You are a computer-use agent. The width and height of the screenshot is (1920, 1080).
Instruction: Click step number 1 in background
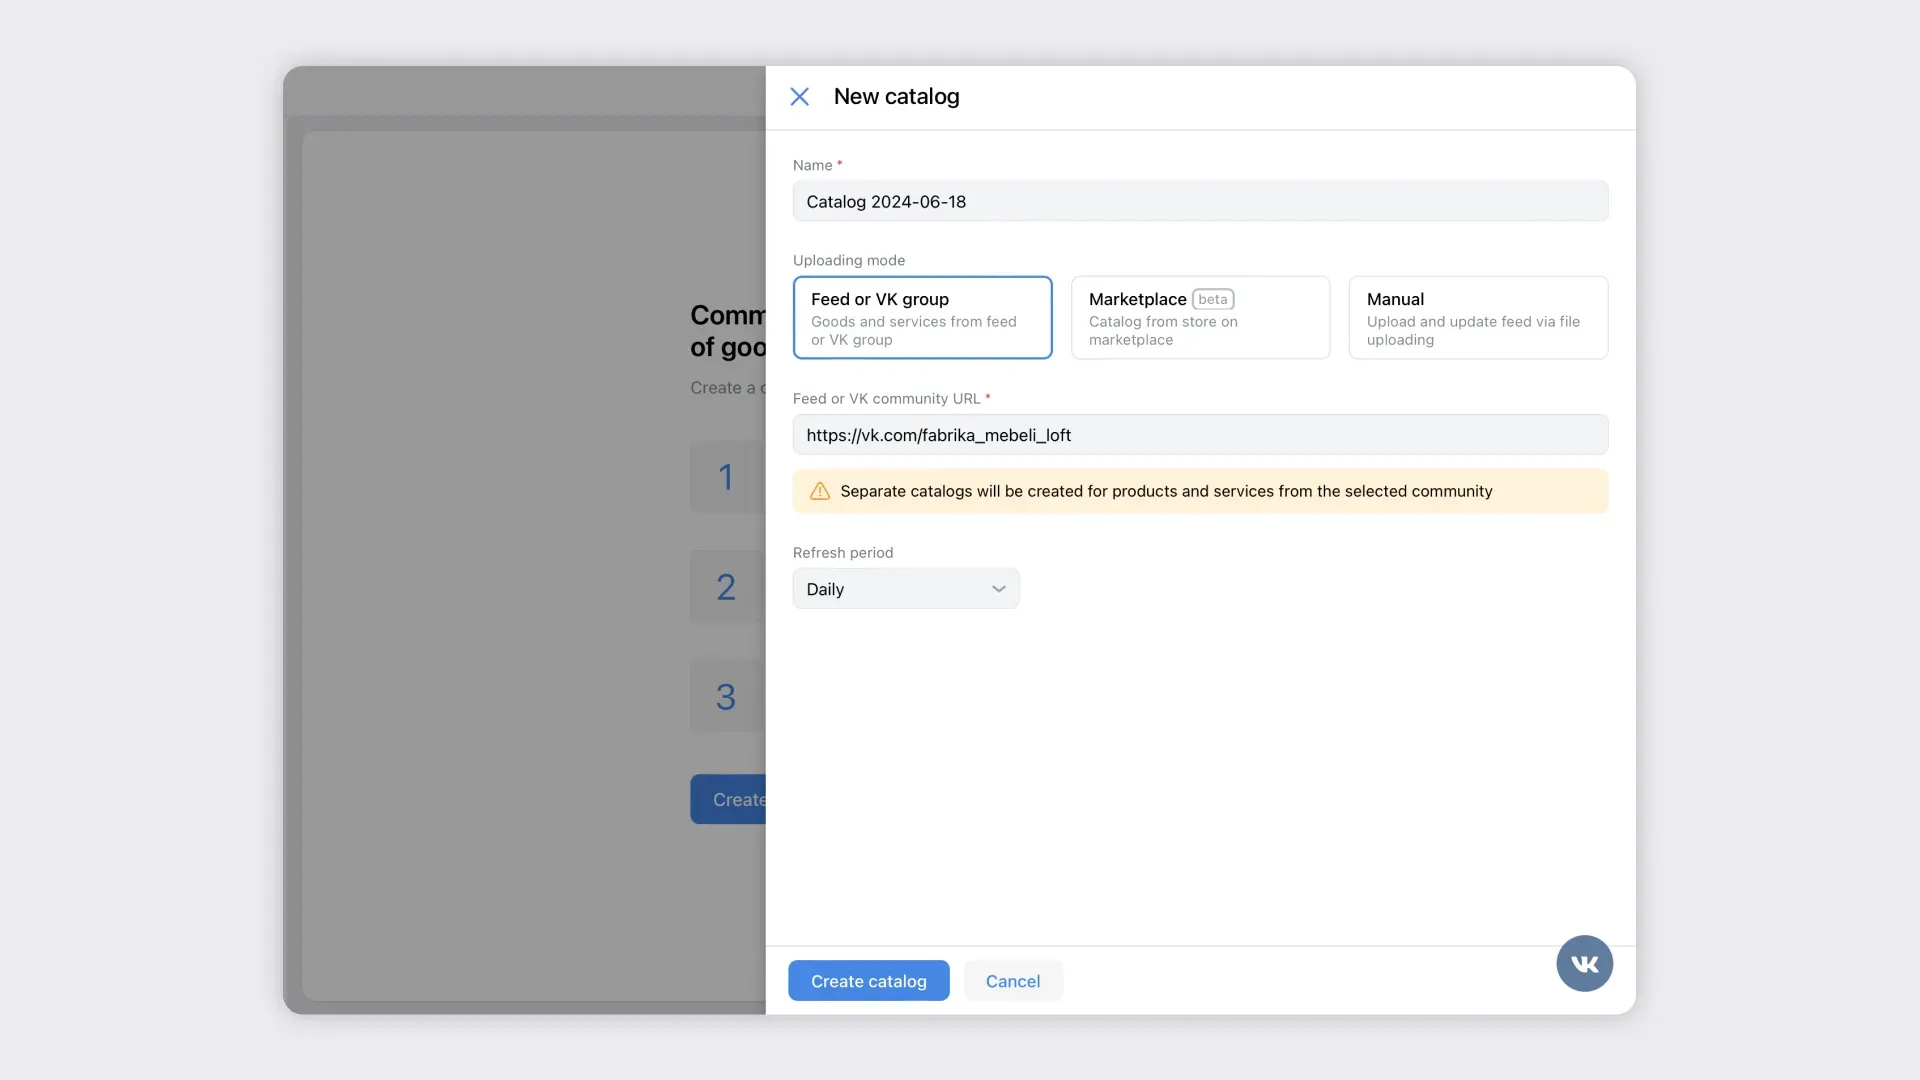pyautogui.click(x=726, y=477)
